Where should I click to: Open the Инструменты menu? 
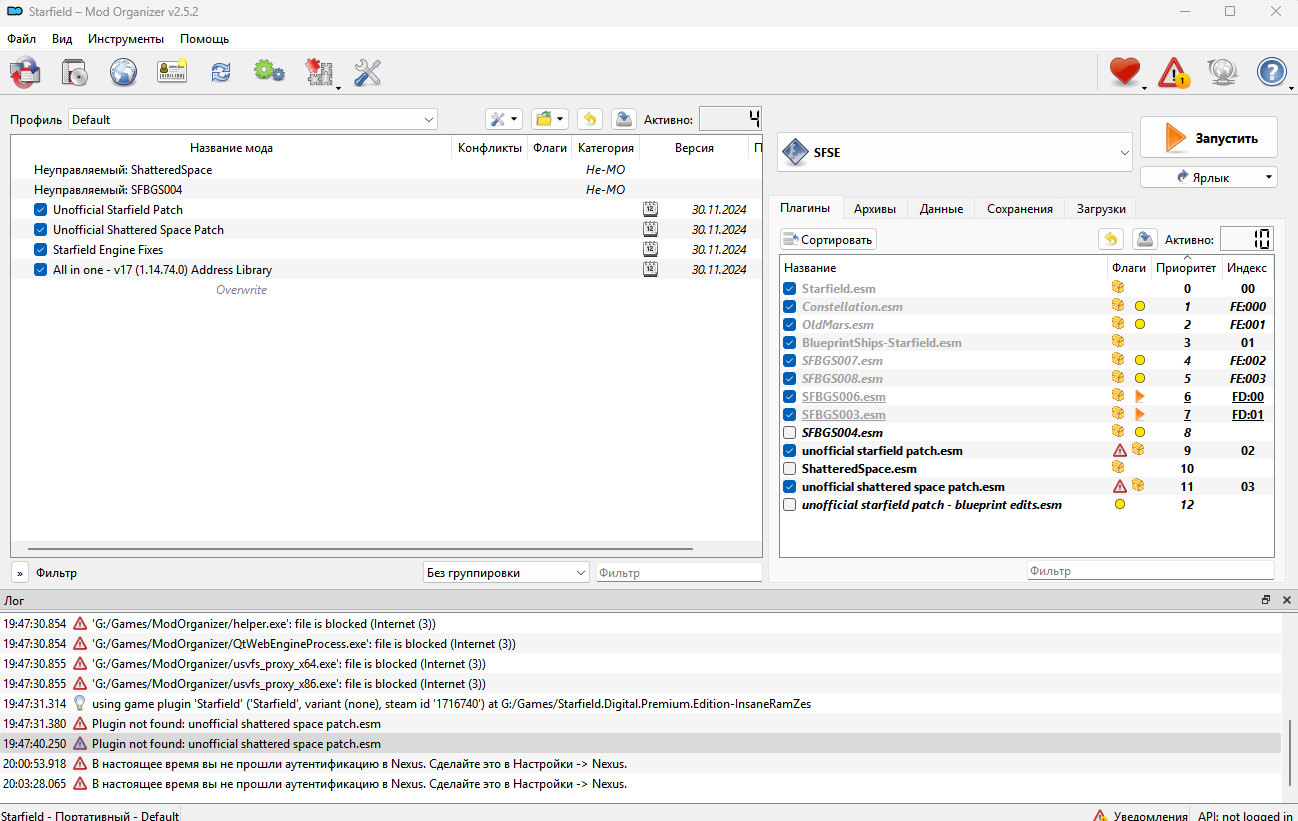coord(126,39)
